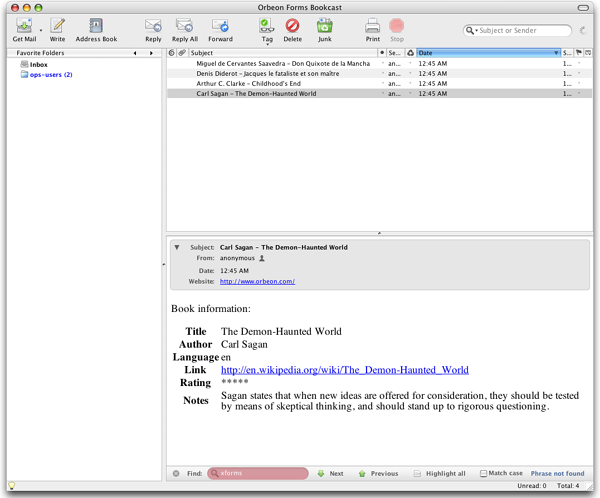
Task: Compose a message with the Write icon
Action: 58,26
